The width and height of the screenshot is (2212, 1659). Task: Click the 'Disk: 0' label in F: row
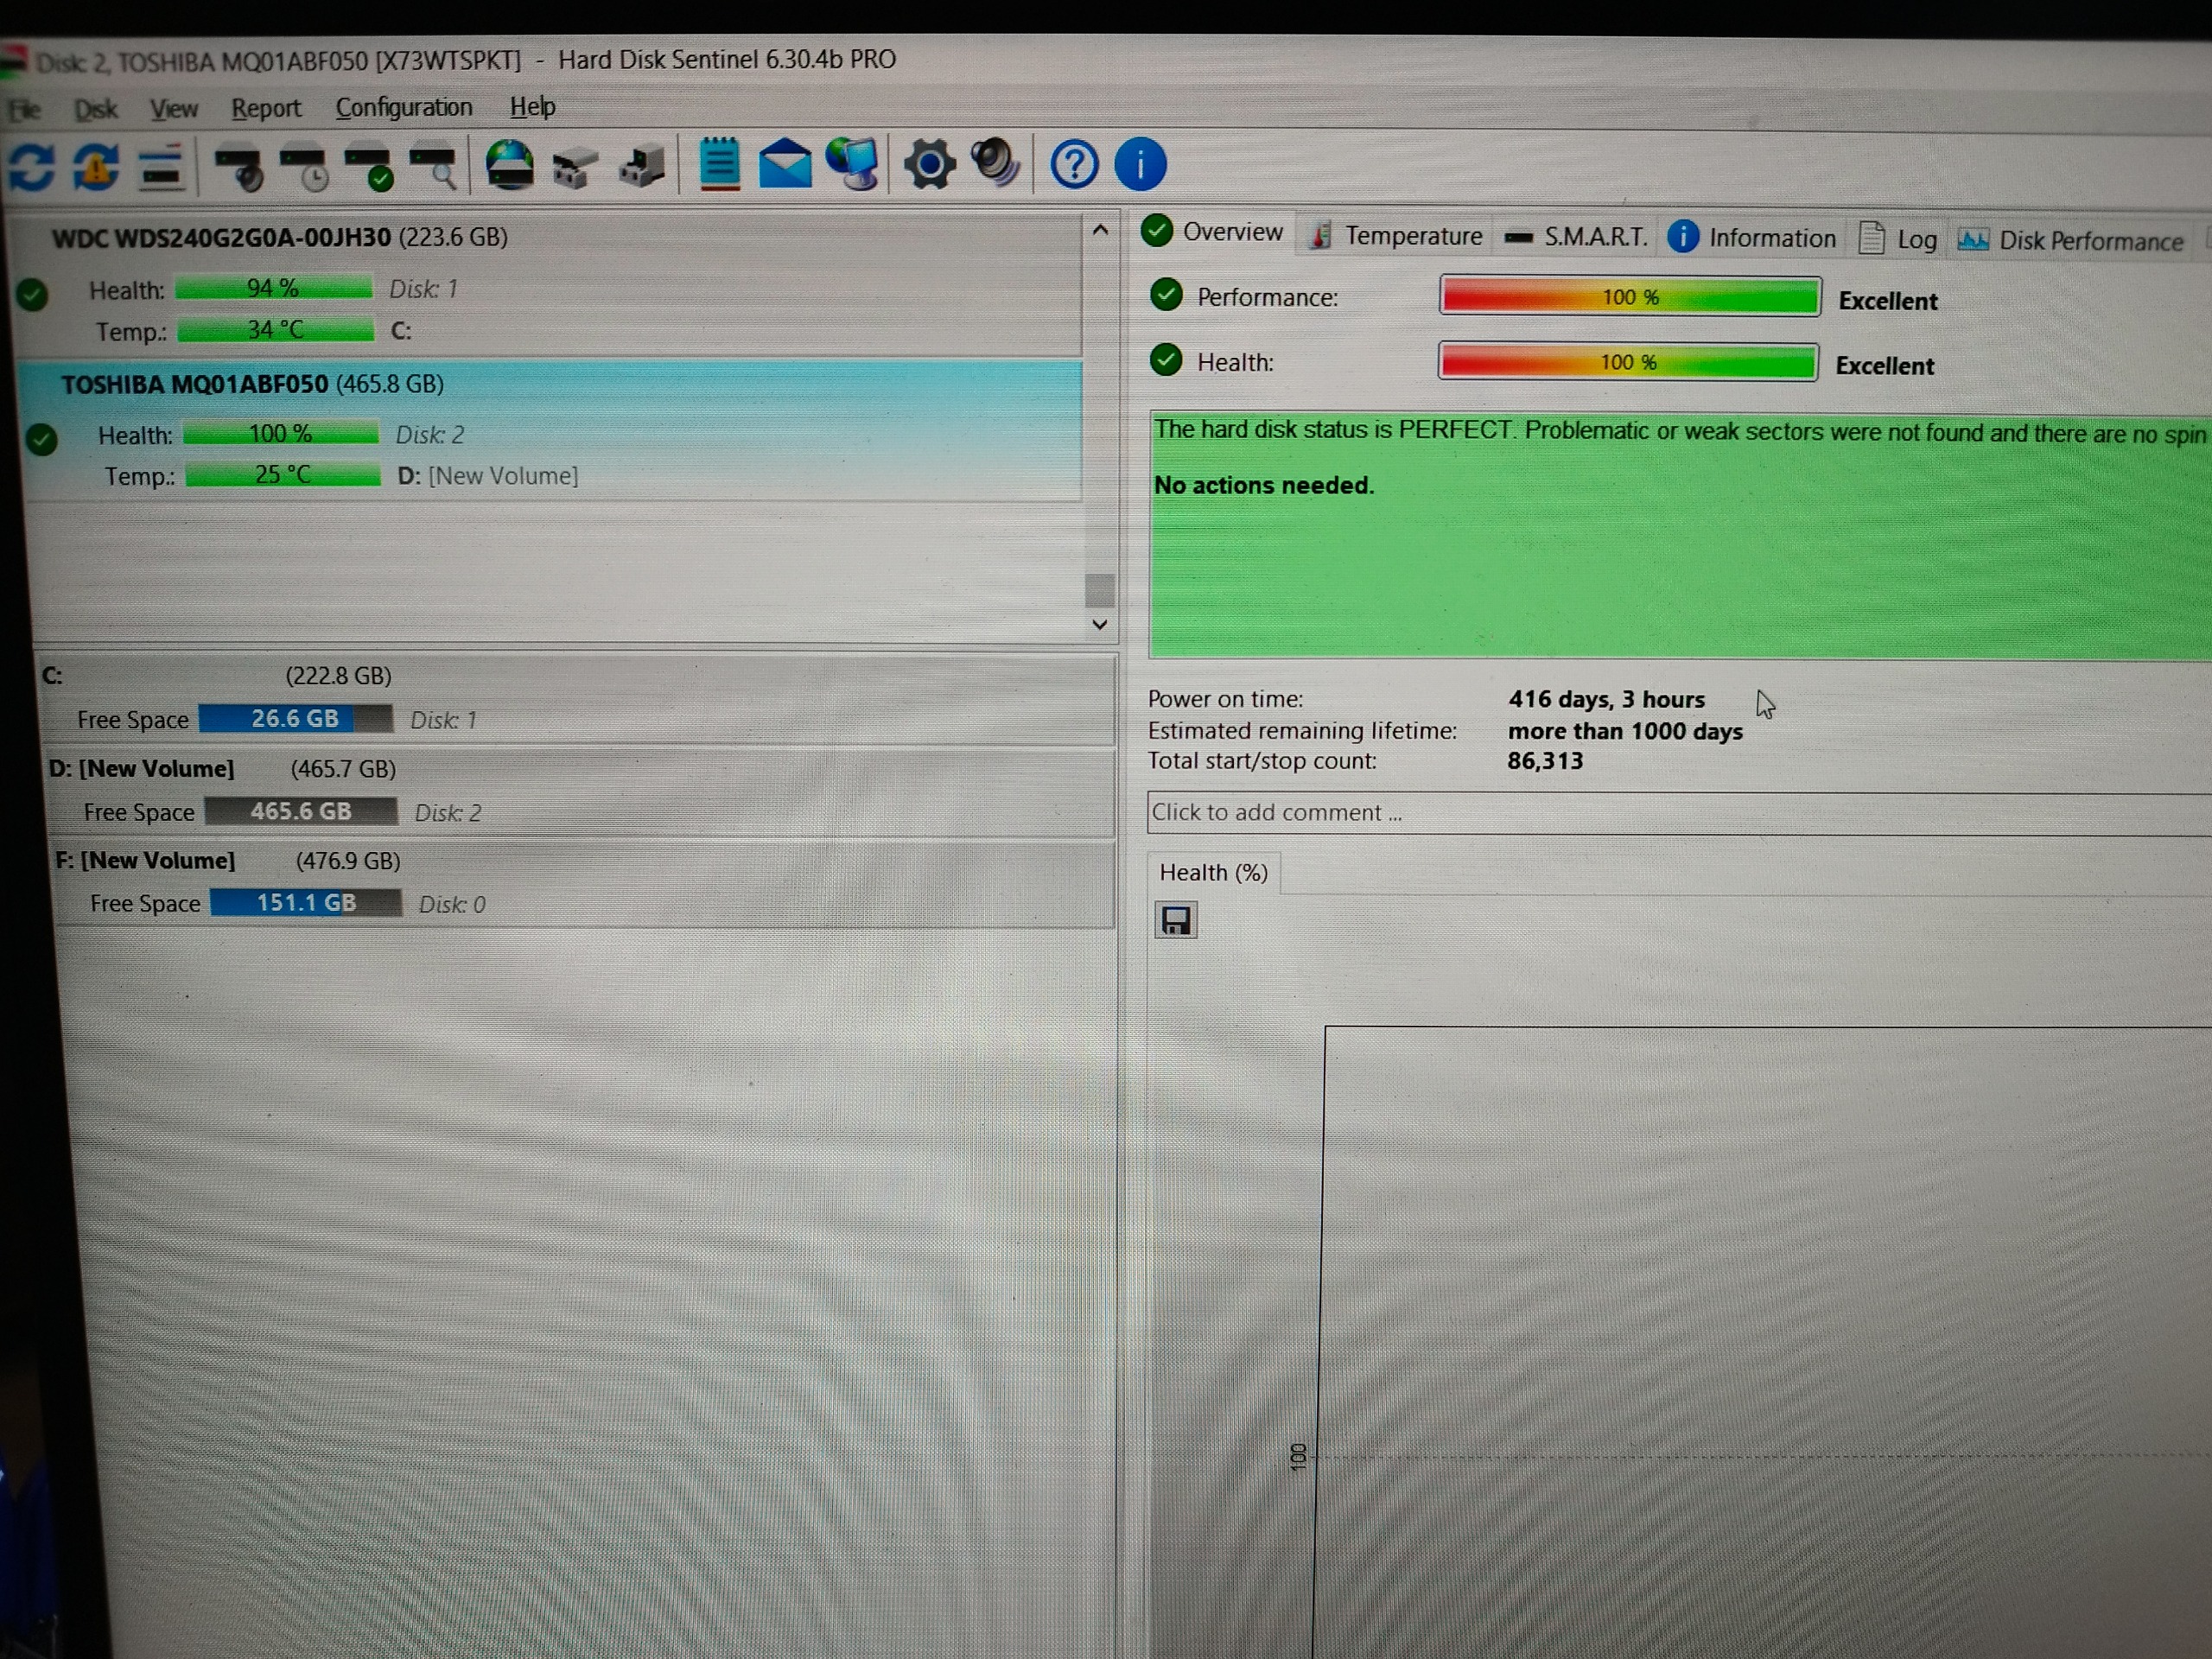click(452, 905)
